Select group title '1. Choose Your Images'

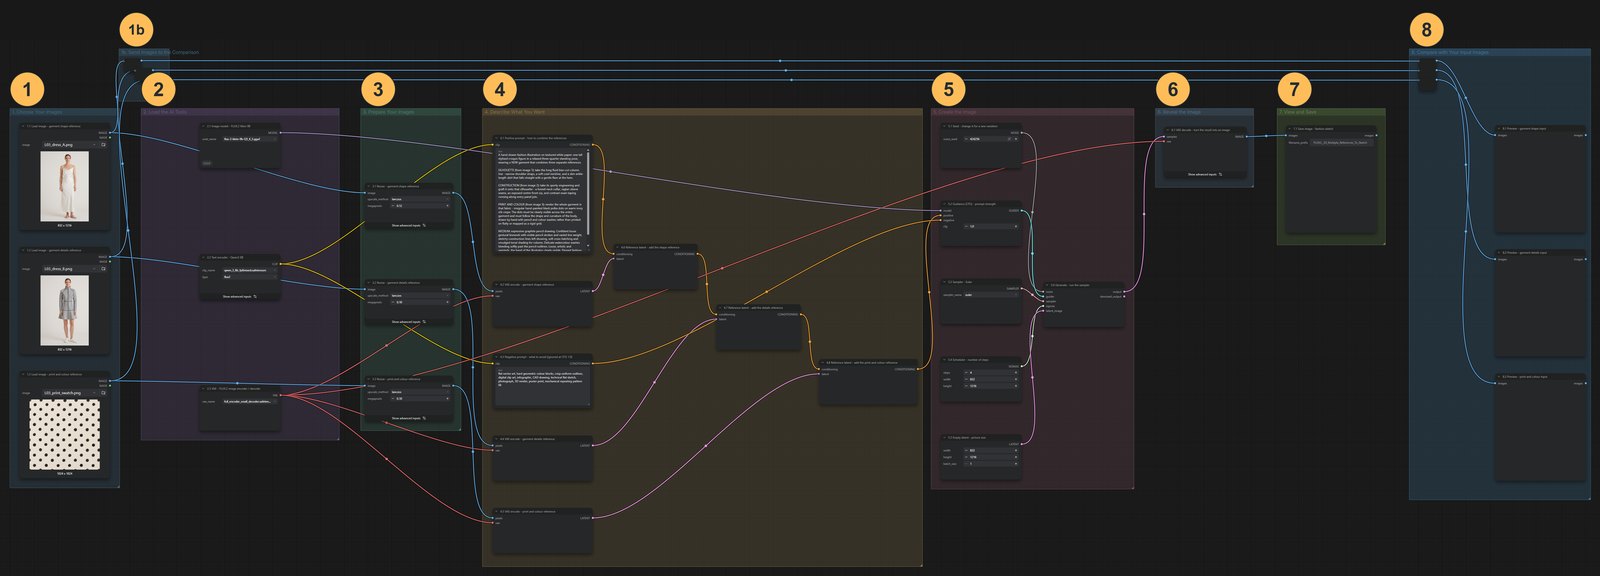click(38, 112)
